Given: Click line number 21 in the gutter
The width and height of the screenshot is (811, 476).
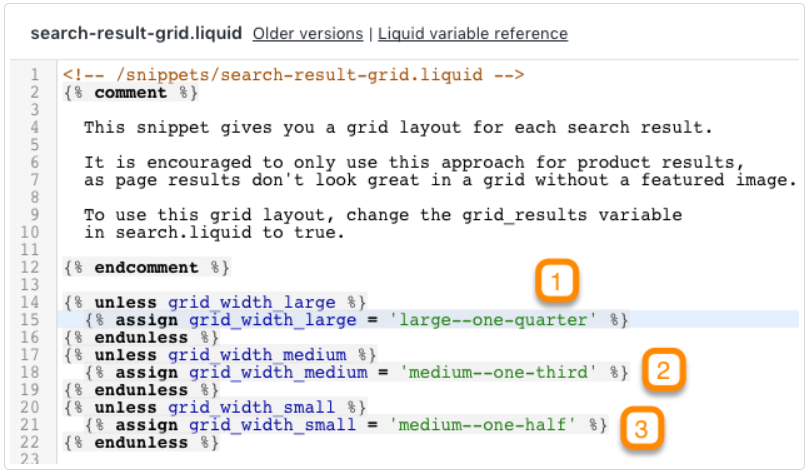Looking at the screenshot, I should click(x=29, y=425).
